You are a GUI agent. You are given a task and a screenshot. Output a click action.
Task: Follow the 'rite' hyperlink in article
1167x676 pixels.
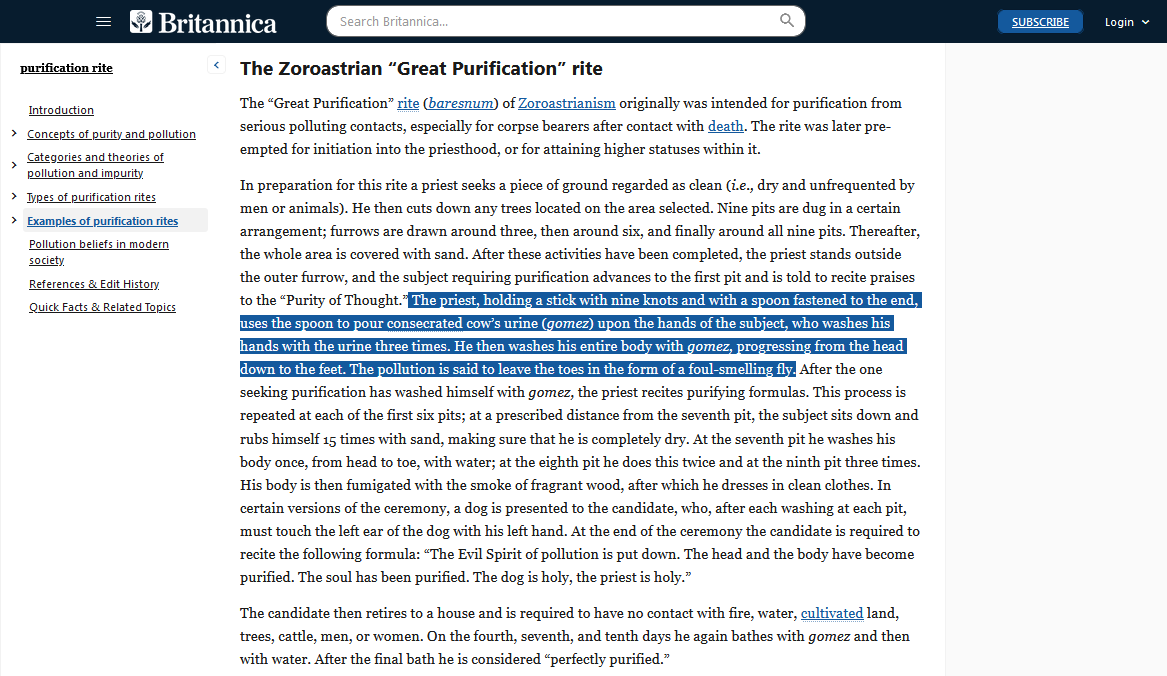coord(408,103)
